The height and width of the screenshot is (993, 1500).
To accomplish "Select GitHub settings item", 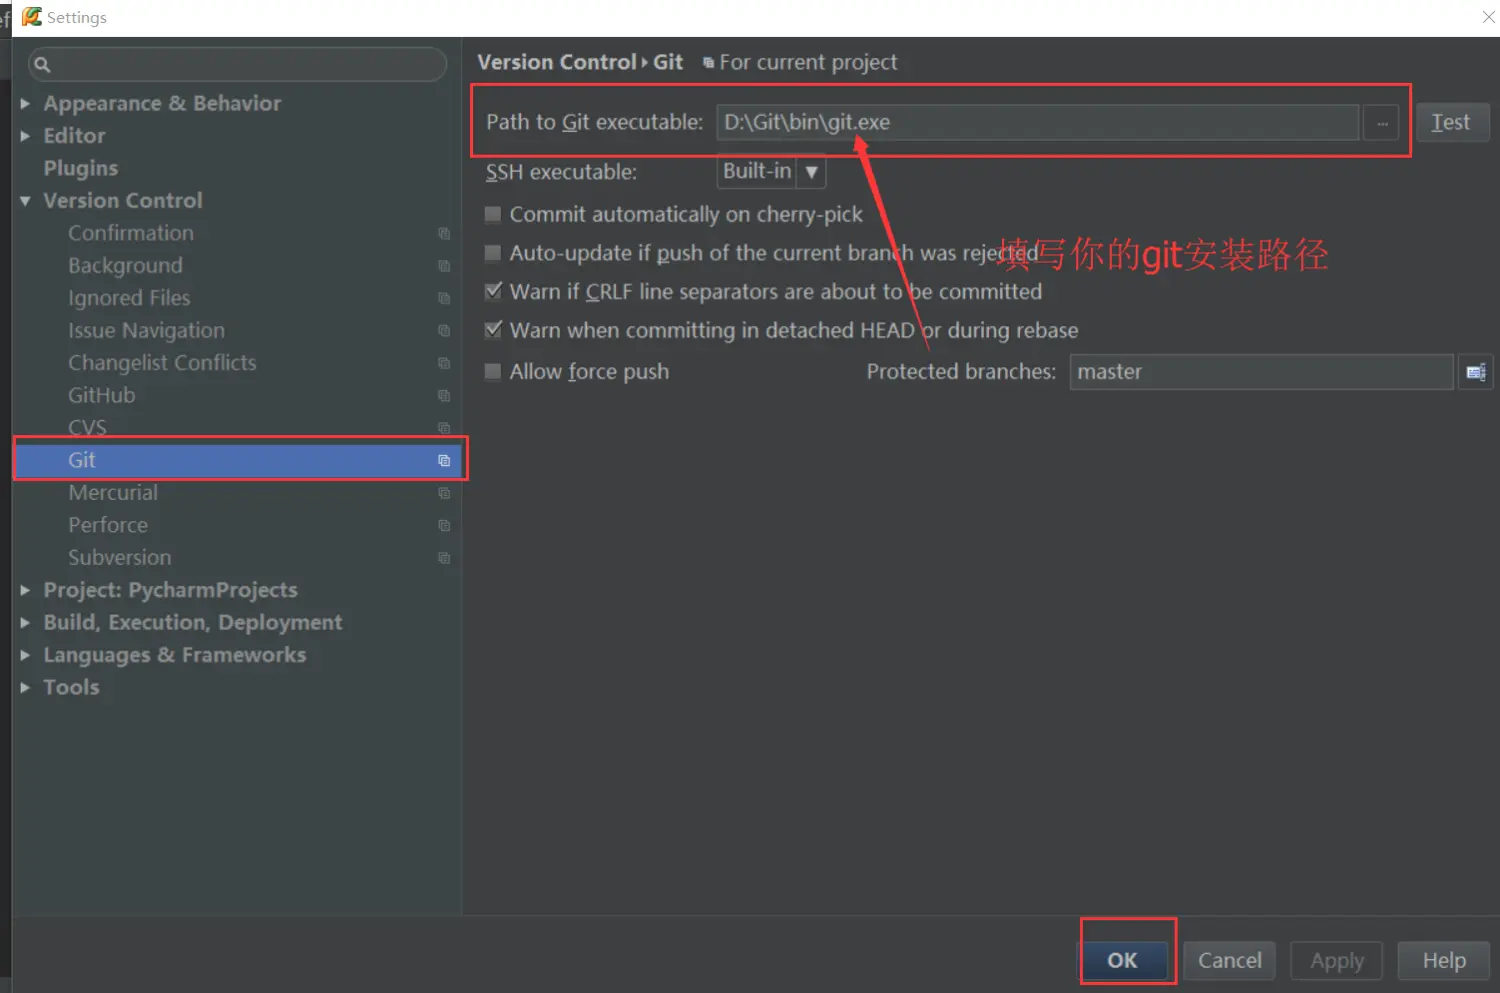I will (x=101, y=396).
